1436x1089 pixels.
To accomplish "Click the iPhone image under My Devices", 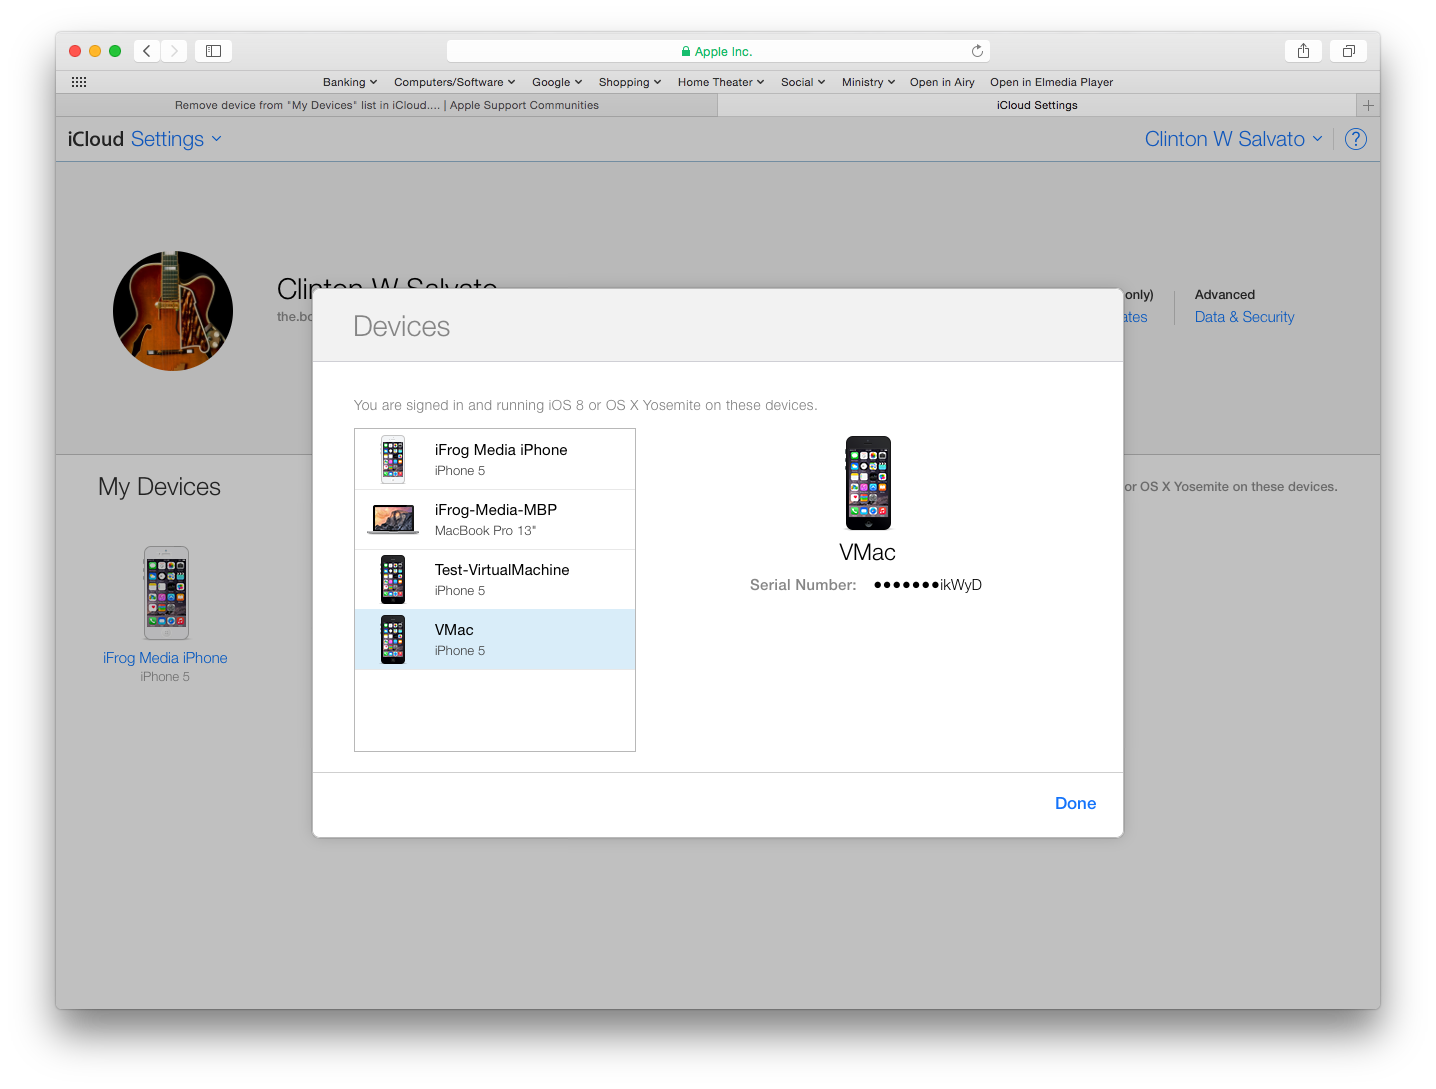I will point(166,593).
